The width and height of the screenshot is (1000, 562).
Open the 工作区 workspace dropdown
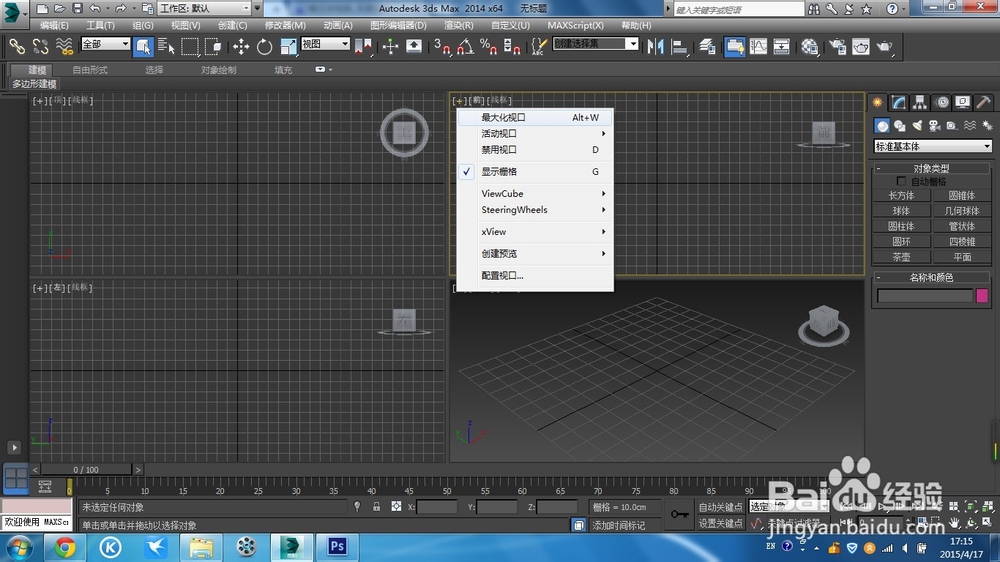pyautogui.click(x=204, y=8)
